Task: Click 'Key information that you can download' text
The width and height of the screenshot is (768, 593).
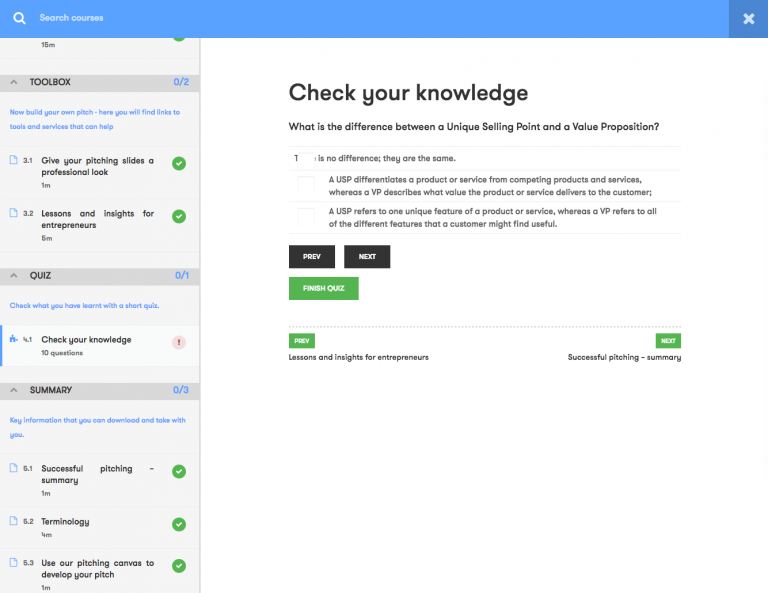Action: 97,427
